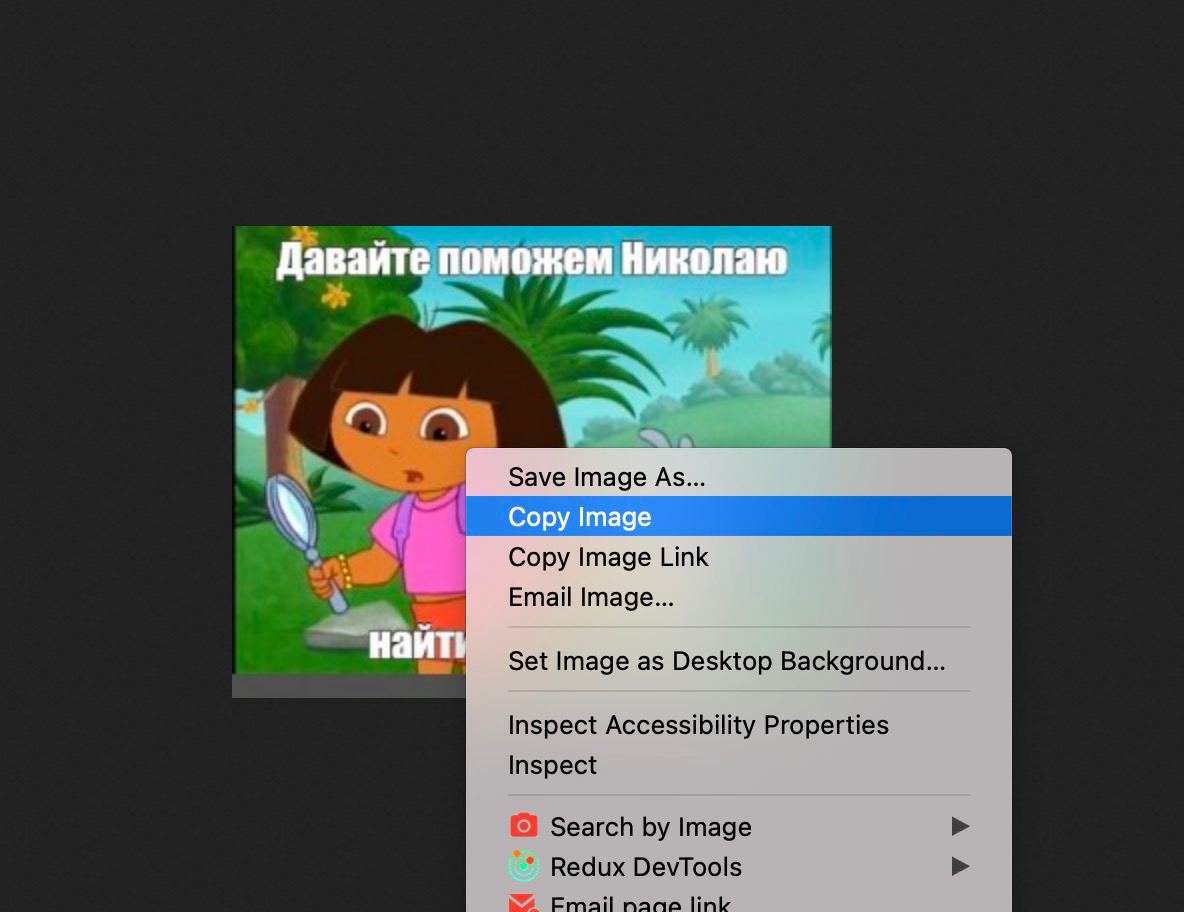Open Inspect Accessibility Properties
The image size is (1184, 912).
[738, 724]
